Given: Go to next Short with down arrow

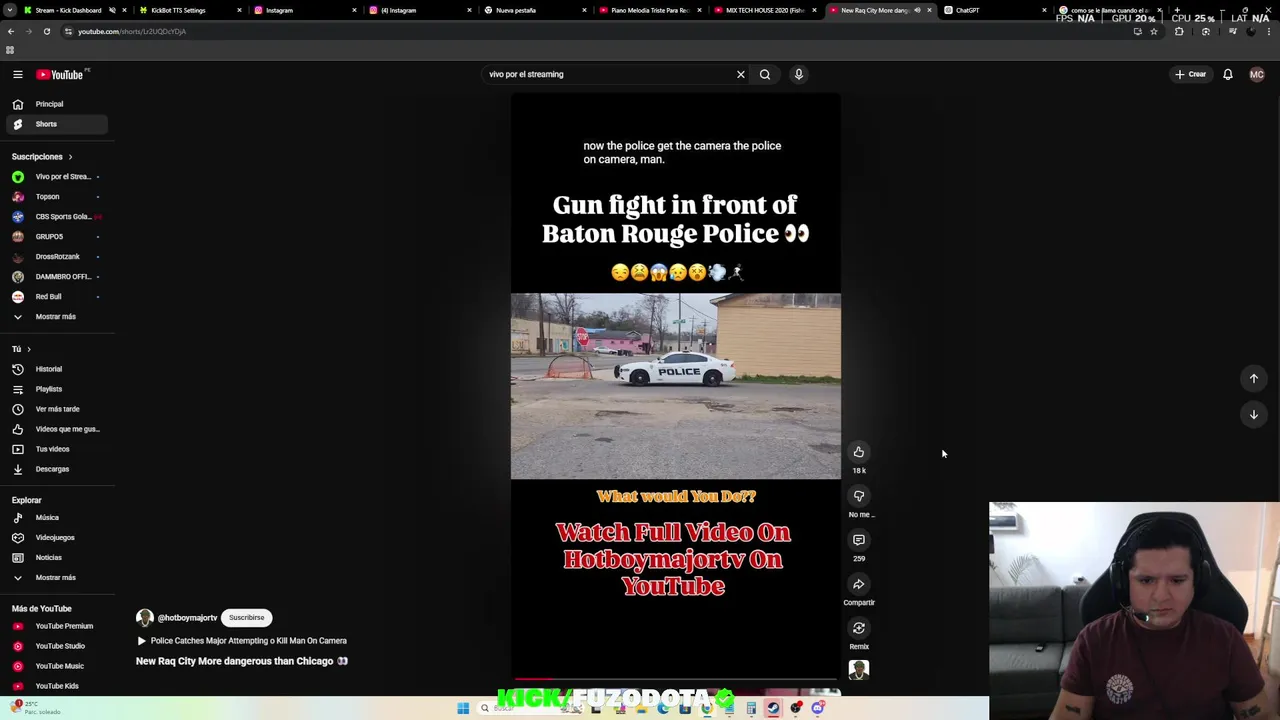Looking at the screenshot, I should tap(1253, 414).
